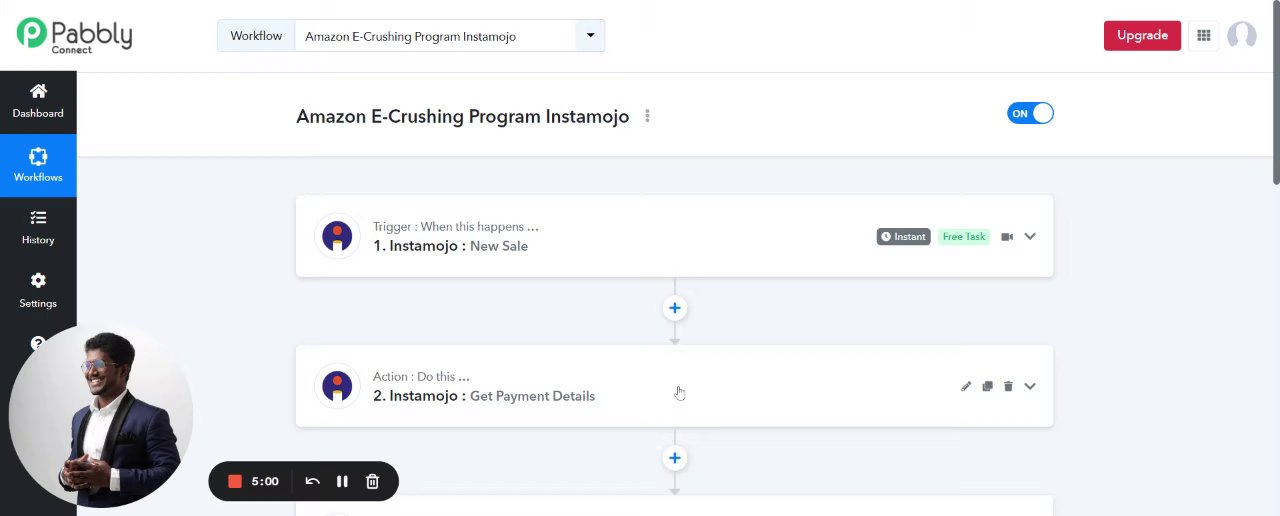Image resolution: width=1280 pixels, height=516 pixels.
Task: Delete the Get Payment Details action
Action: (1008, 387)
